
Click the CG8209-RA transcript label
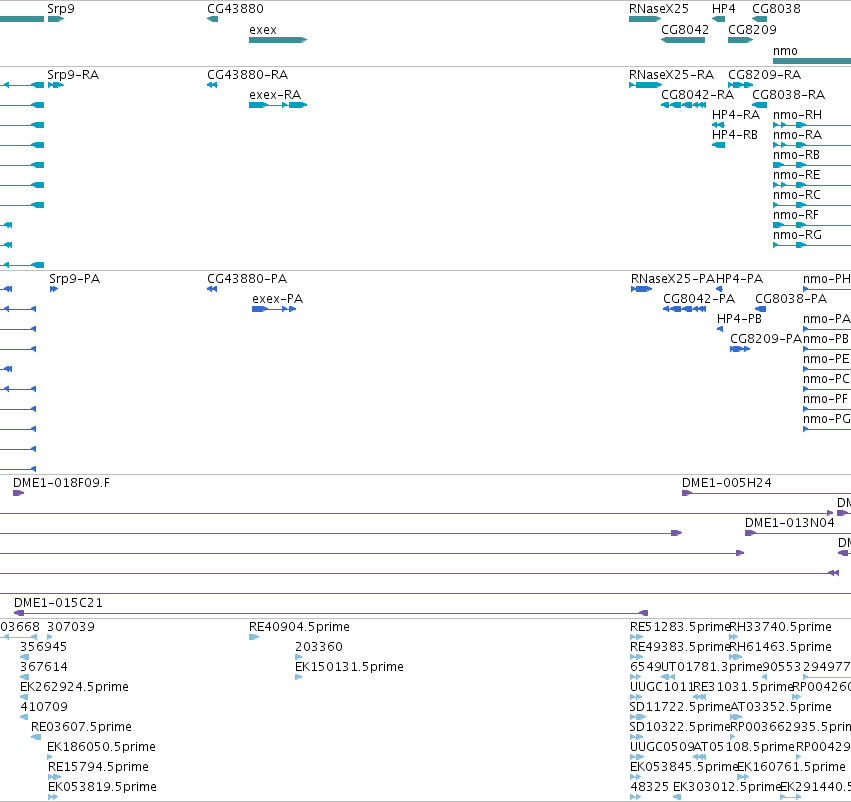764,75
